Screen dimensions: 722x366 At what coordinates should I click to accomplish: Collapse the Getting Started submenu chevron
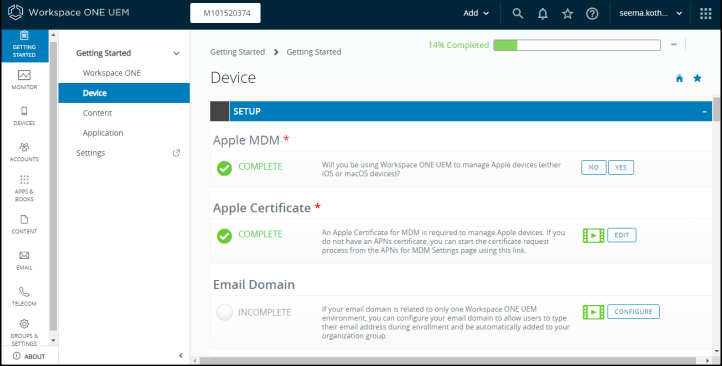[x=176, y=53]
